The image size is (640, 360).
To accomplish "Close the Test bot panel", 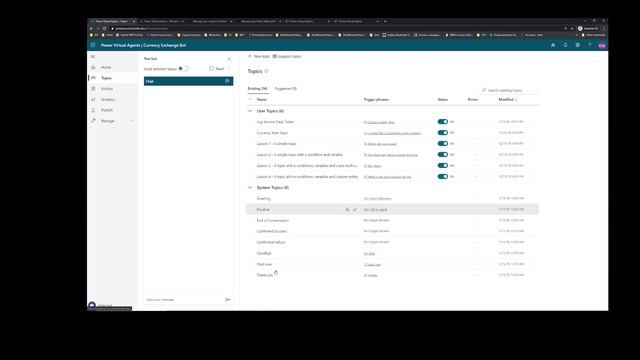I will 229,59.
